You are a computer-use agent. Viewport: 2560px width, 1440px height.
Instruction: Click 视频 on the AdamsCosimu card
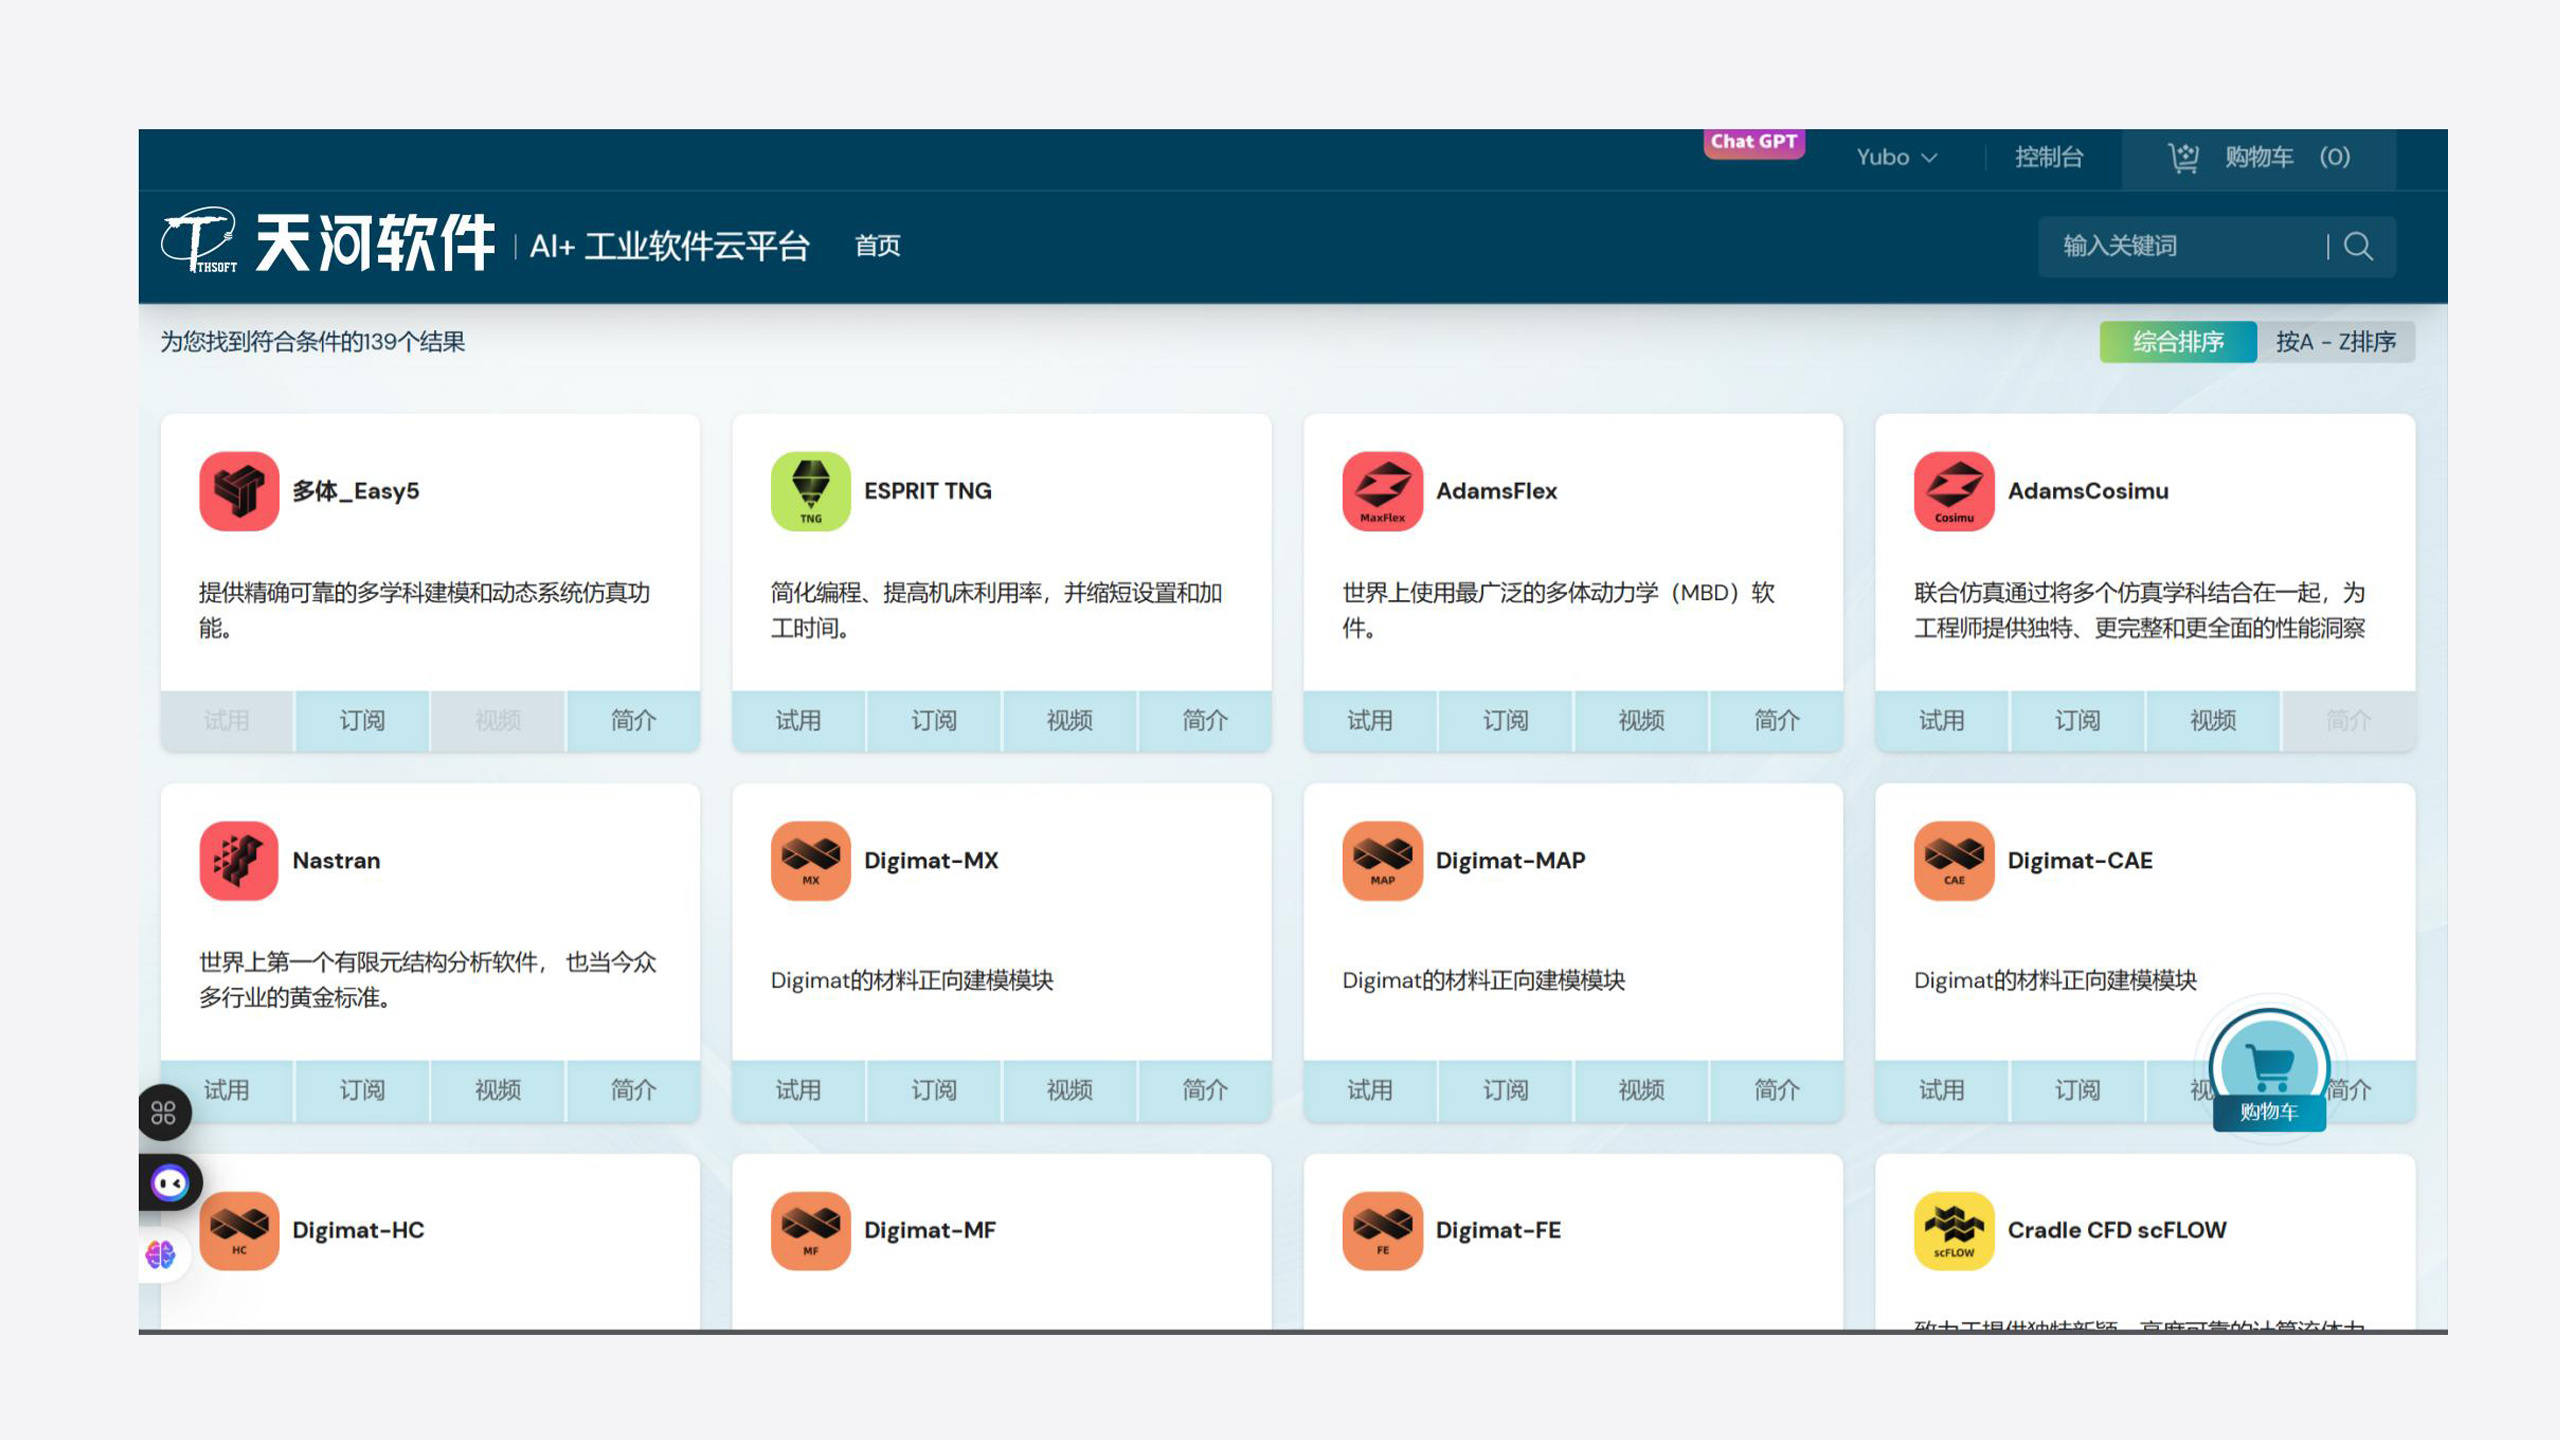pos(2213,720)
